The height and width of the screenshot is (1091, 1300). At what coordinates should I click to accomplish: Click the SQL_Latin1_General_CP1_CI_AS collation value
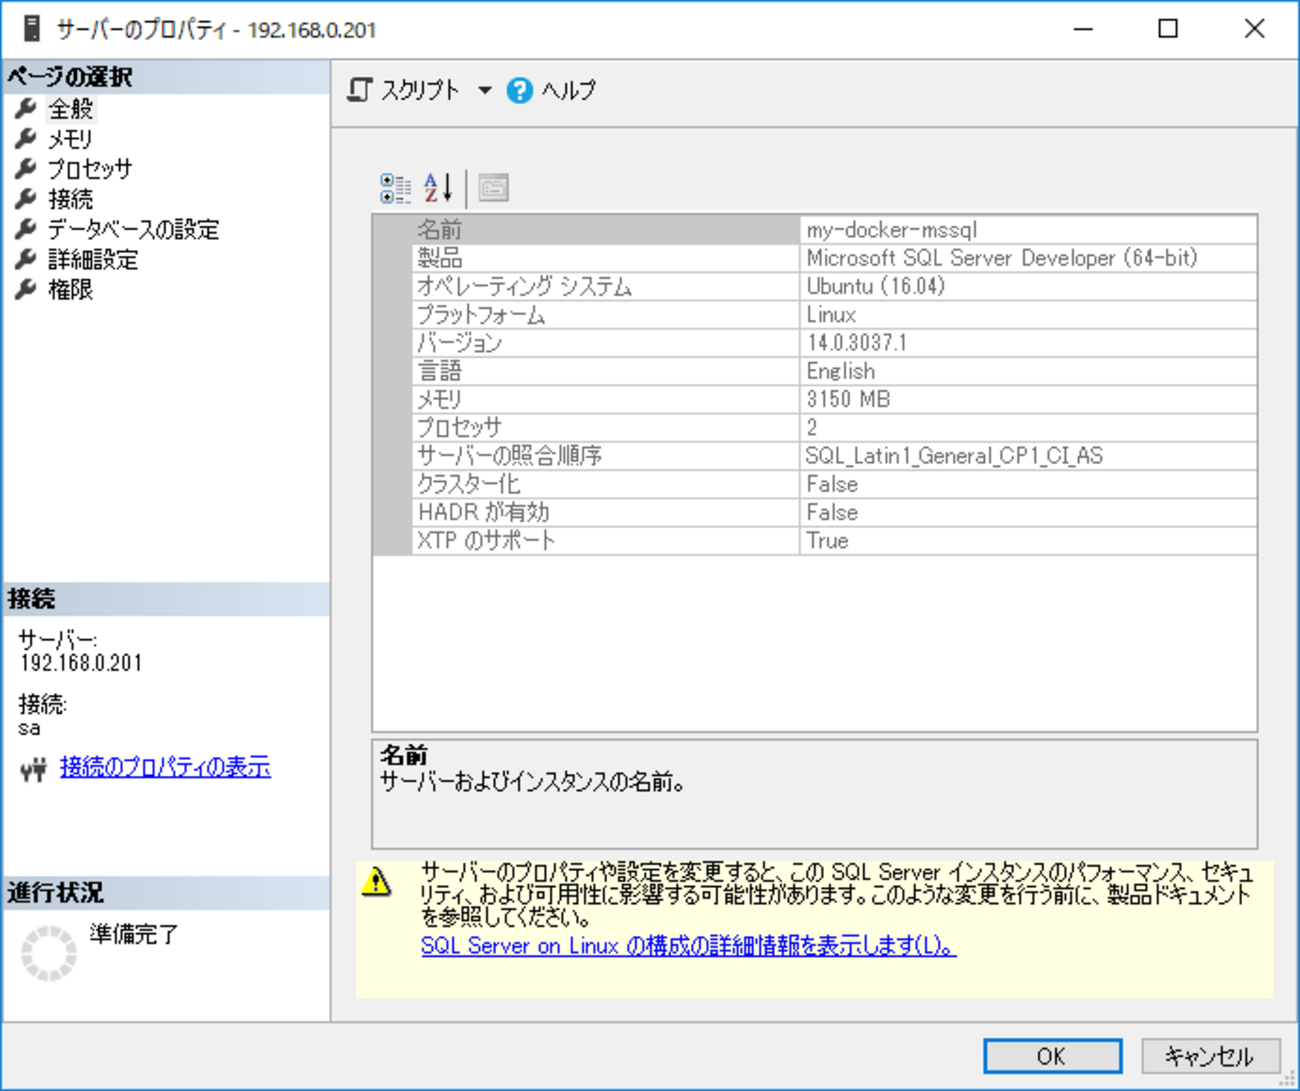pos(954,456)
